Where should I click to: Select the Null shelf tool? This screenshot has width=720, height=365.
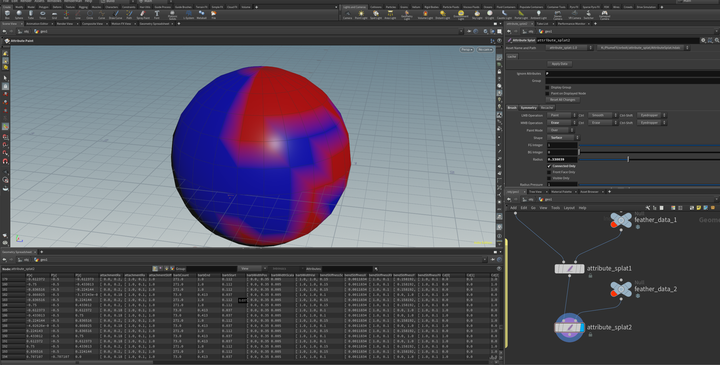pos(66,15)
